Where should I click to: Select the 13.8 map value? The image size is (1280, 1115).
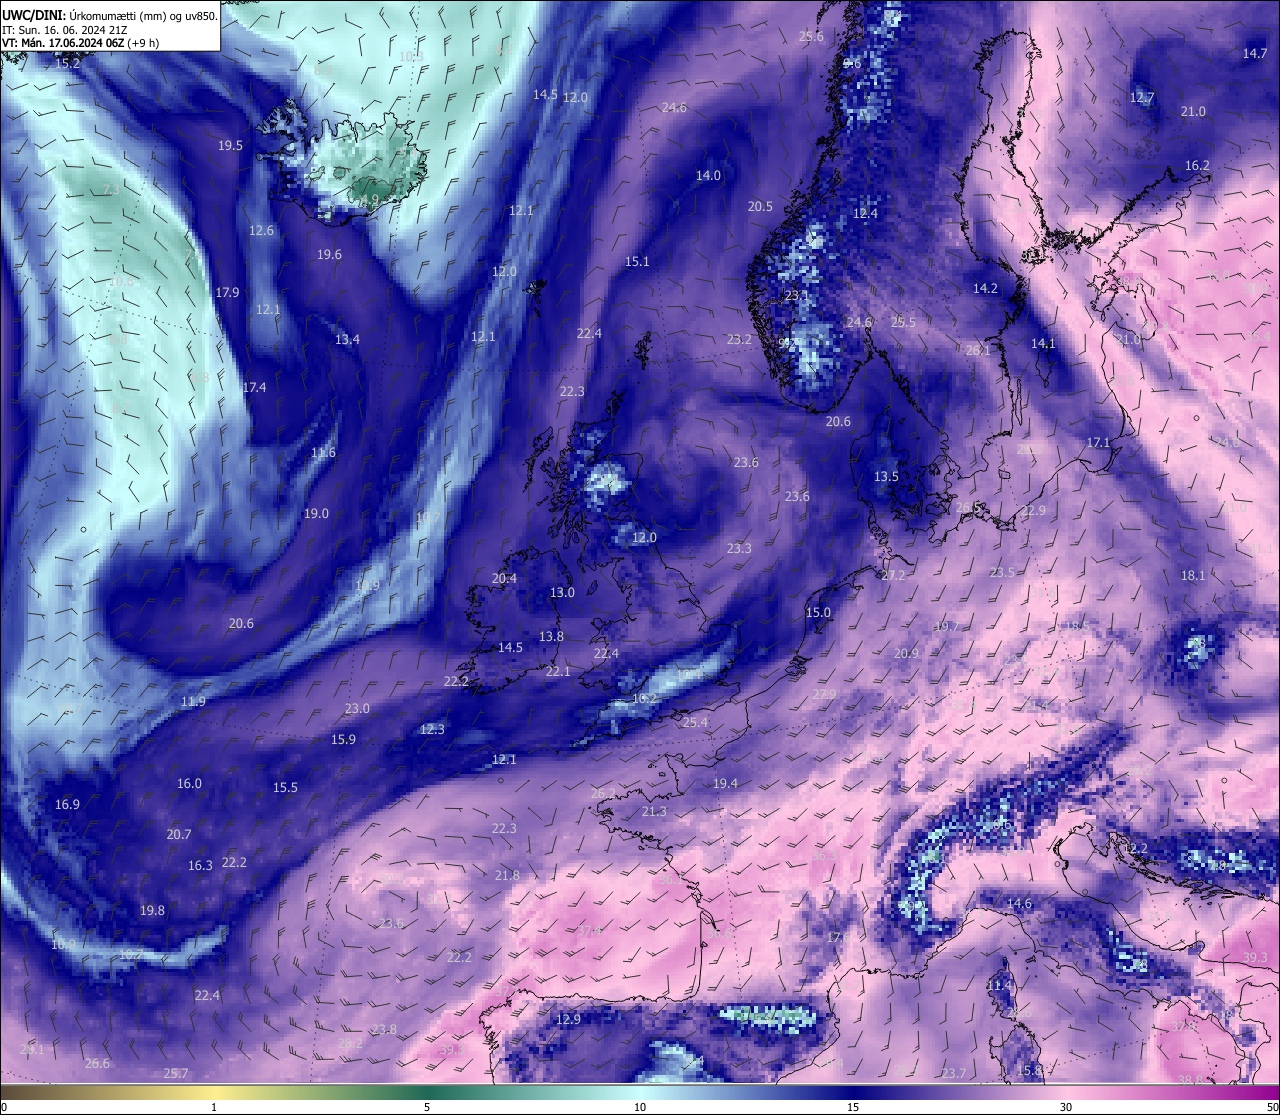click(x=551, y=636)
